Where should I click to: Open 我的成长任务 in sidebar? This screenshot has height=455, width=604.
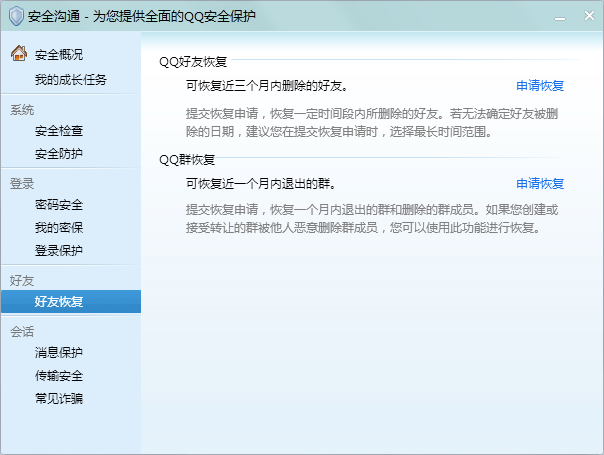(x=71, y=80)
